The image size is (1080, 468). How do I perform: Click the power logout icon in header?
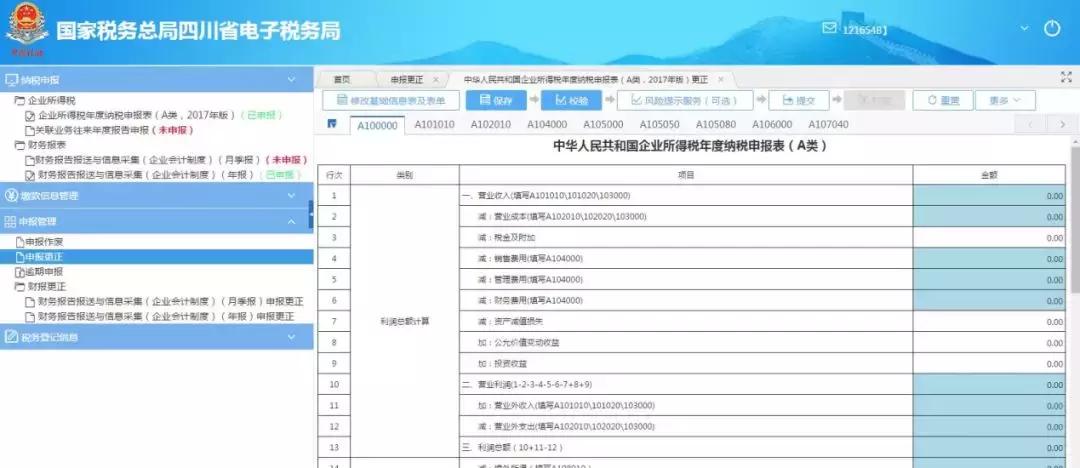(1051, 28)
